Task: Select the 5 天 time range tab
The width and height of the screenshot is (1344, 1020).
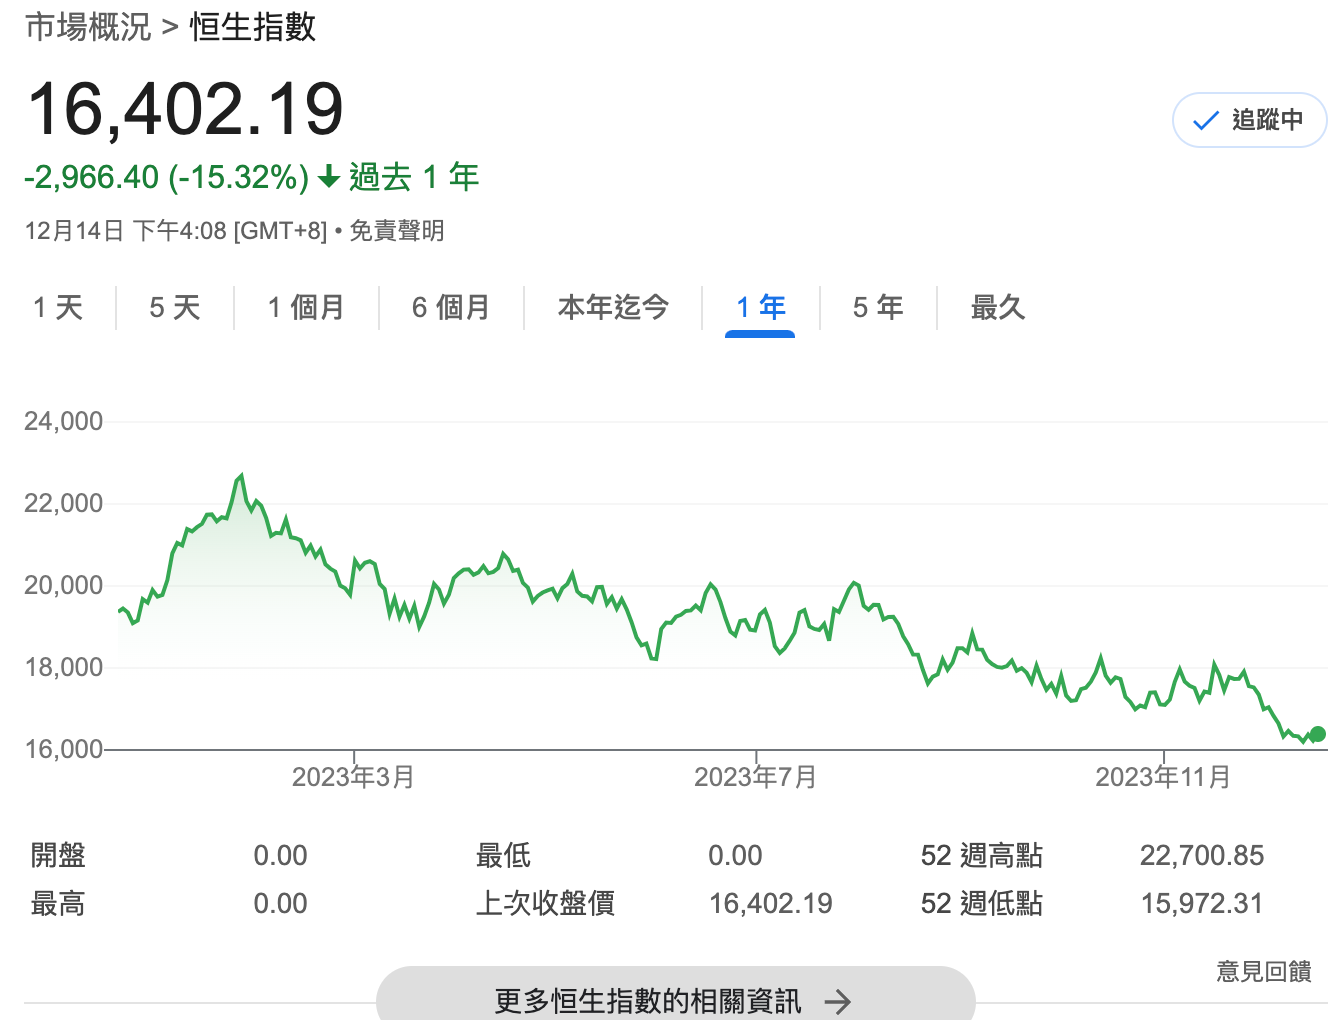Action: point(175,307)
